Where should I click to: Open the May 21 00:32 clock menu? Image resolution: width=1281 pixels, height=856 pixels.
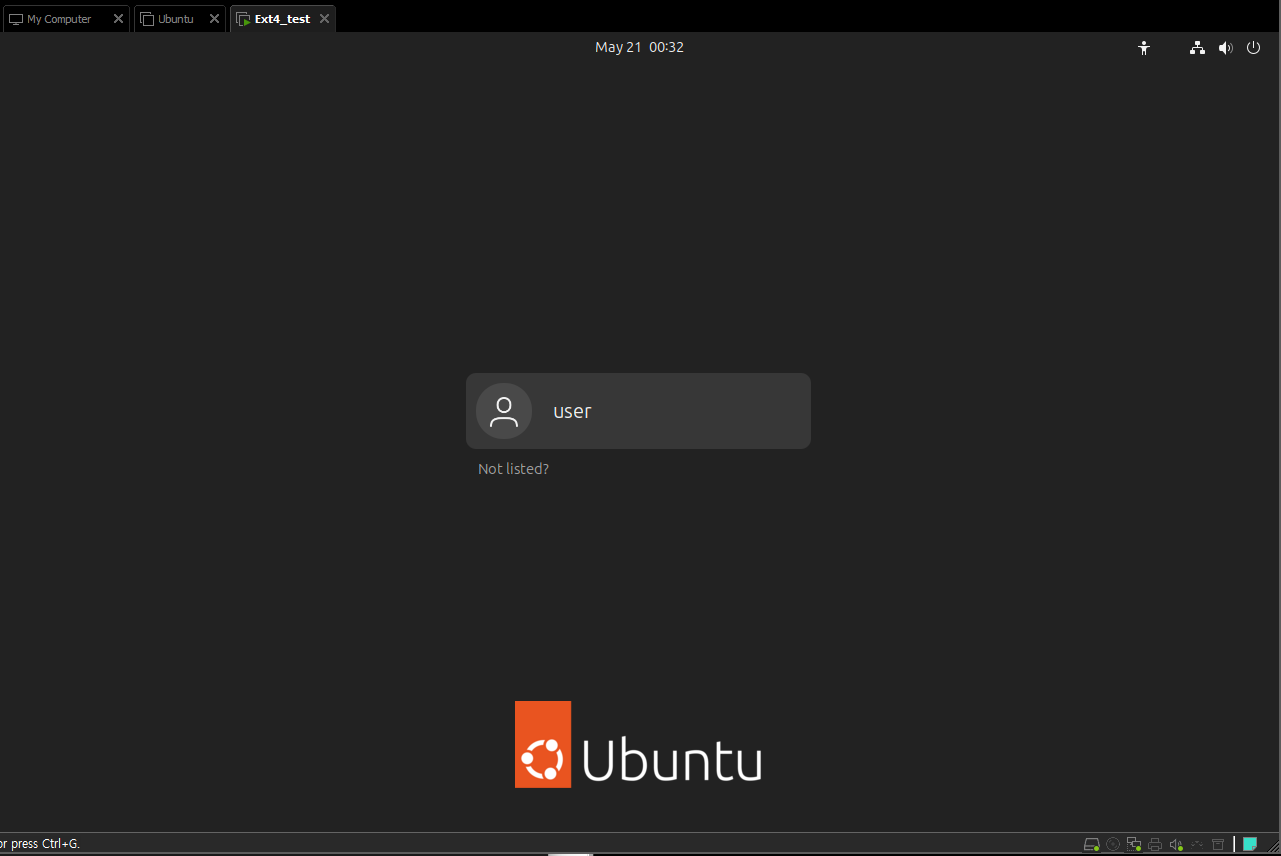639,47
